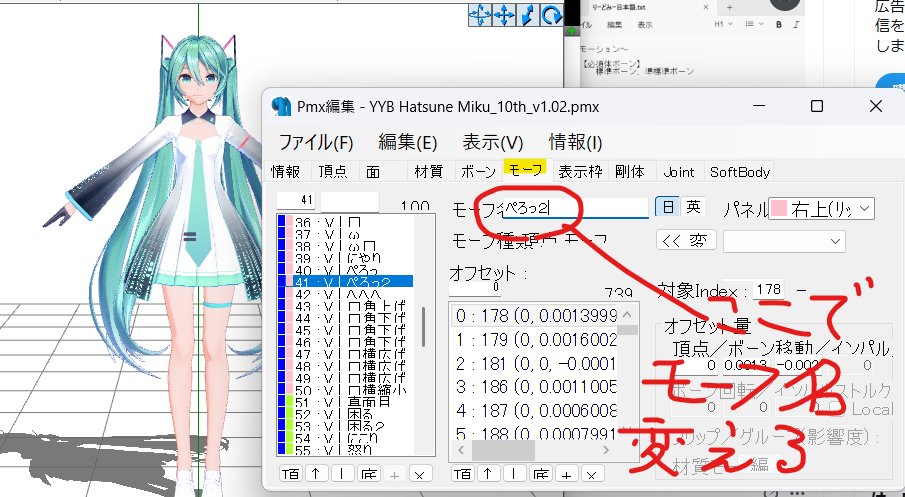Add new offset with + under offset list
This screenshot has height=497, width=905.
[x=566, y=474]
